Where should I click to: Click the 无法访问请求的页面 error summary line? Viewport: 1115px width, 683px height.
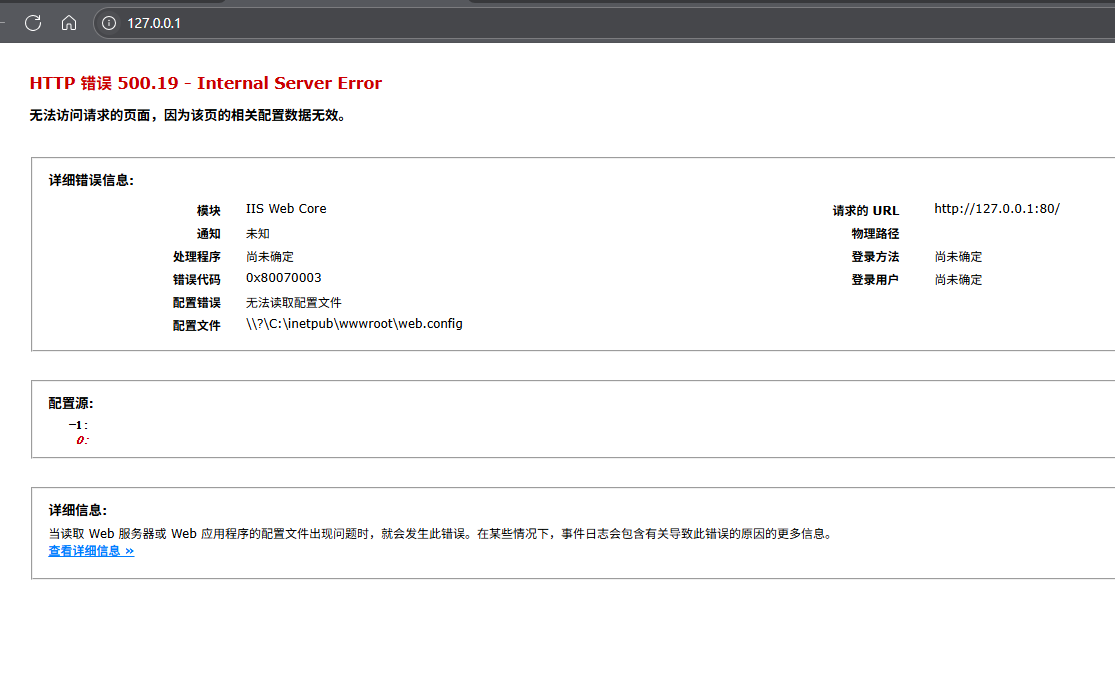pyautogui.click(x=188, y=116)
